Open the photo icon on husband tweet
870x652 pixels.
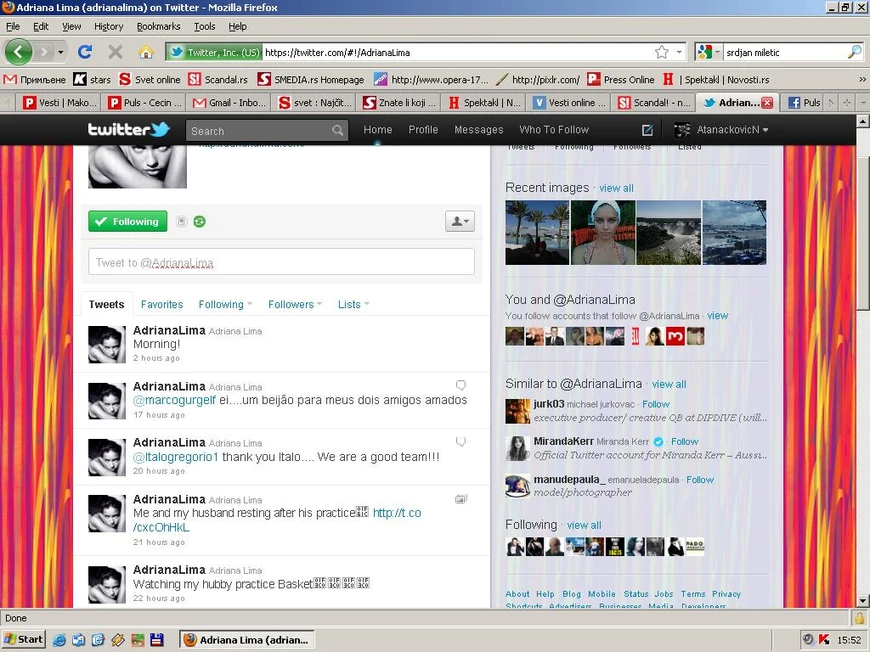point(460,498)
